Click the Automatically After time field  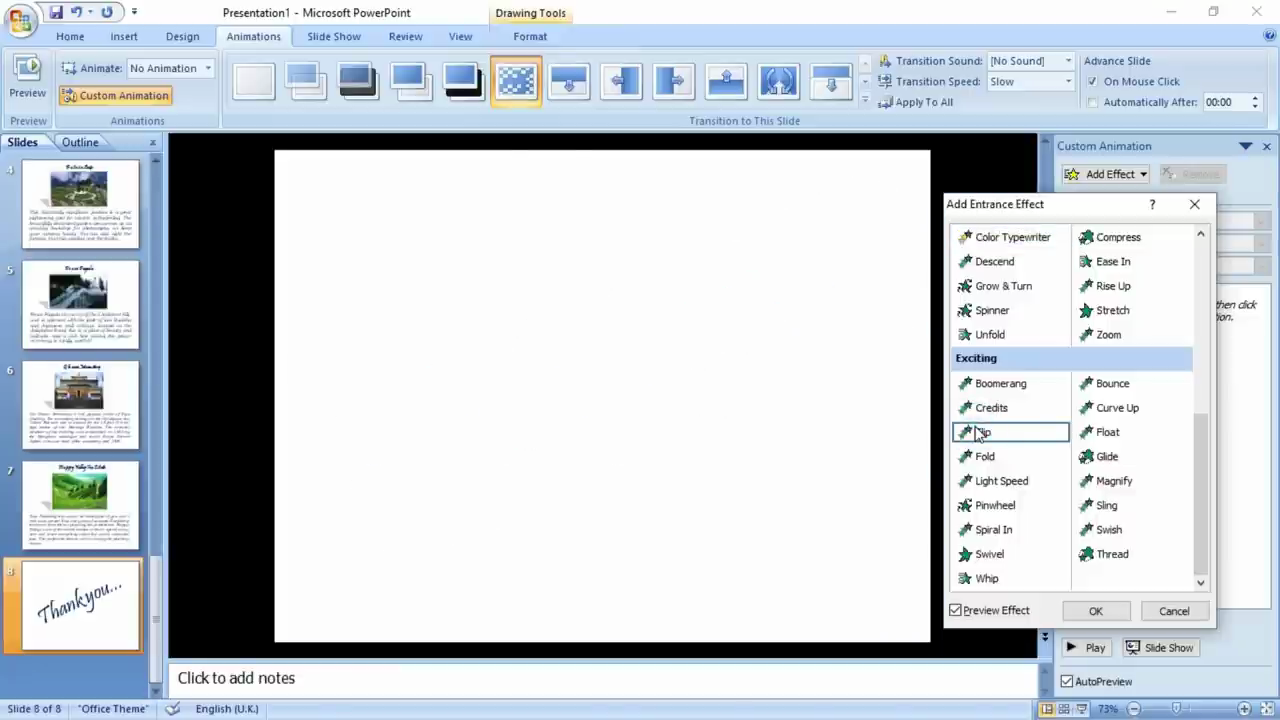[x=1225, y=102]
